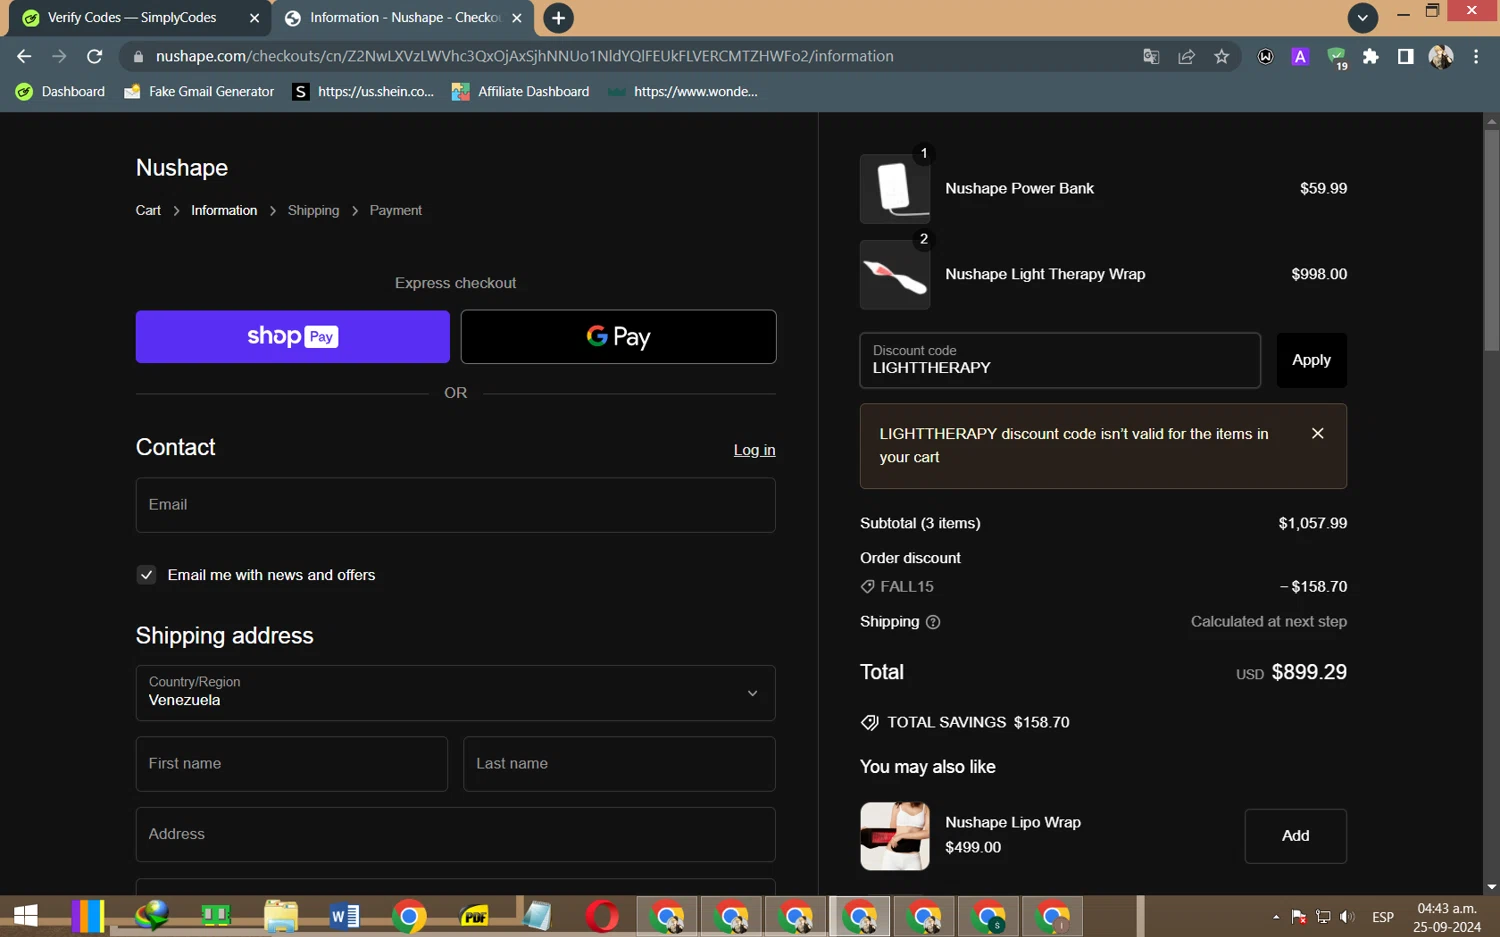The height and width of the screenshot is (937, 1500).
Task: Open Microsoft Word from the taskbar
Action: pyautogui.click(x=345, y=916)
